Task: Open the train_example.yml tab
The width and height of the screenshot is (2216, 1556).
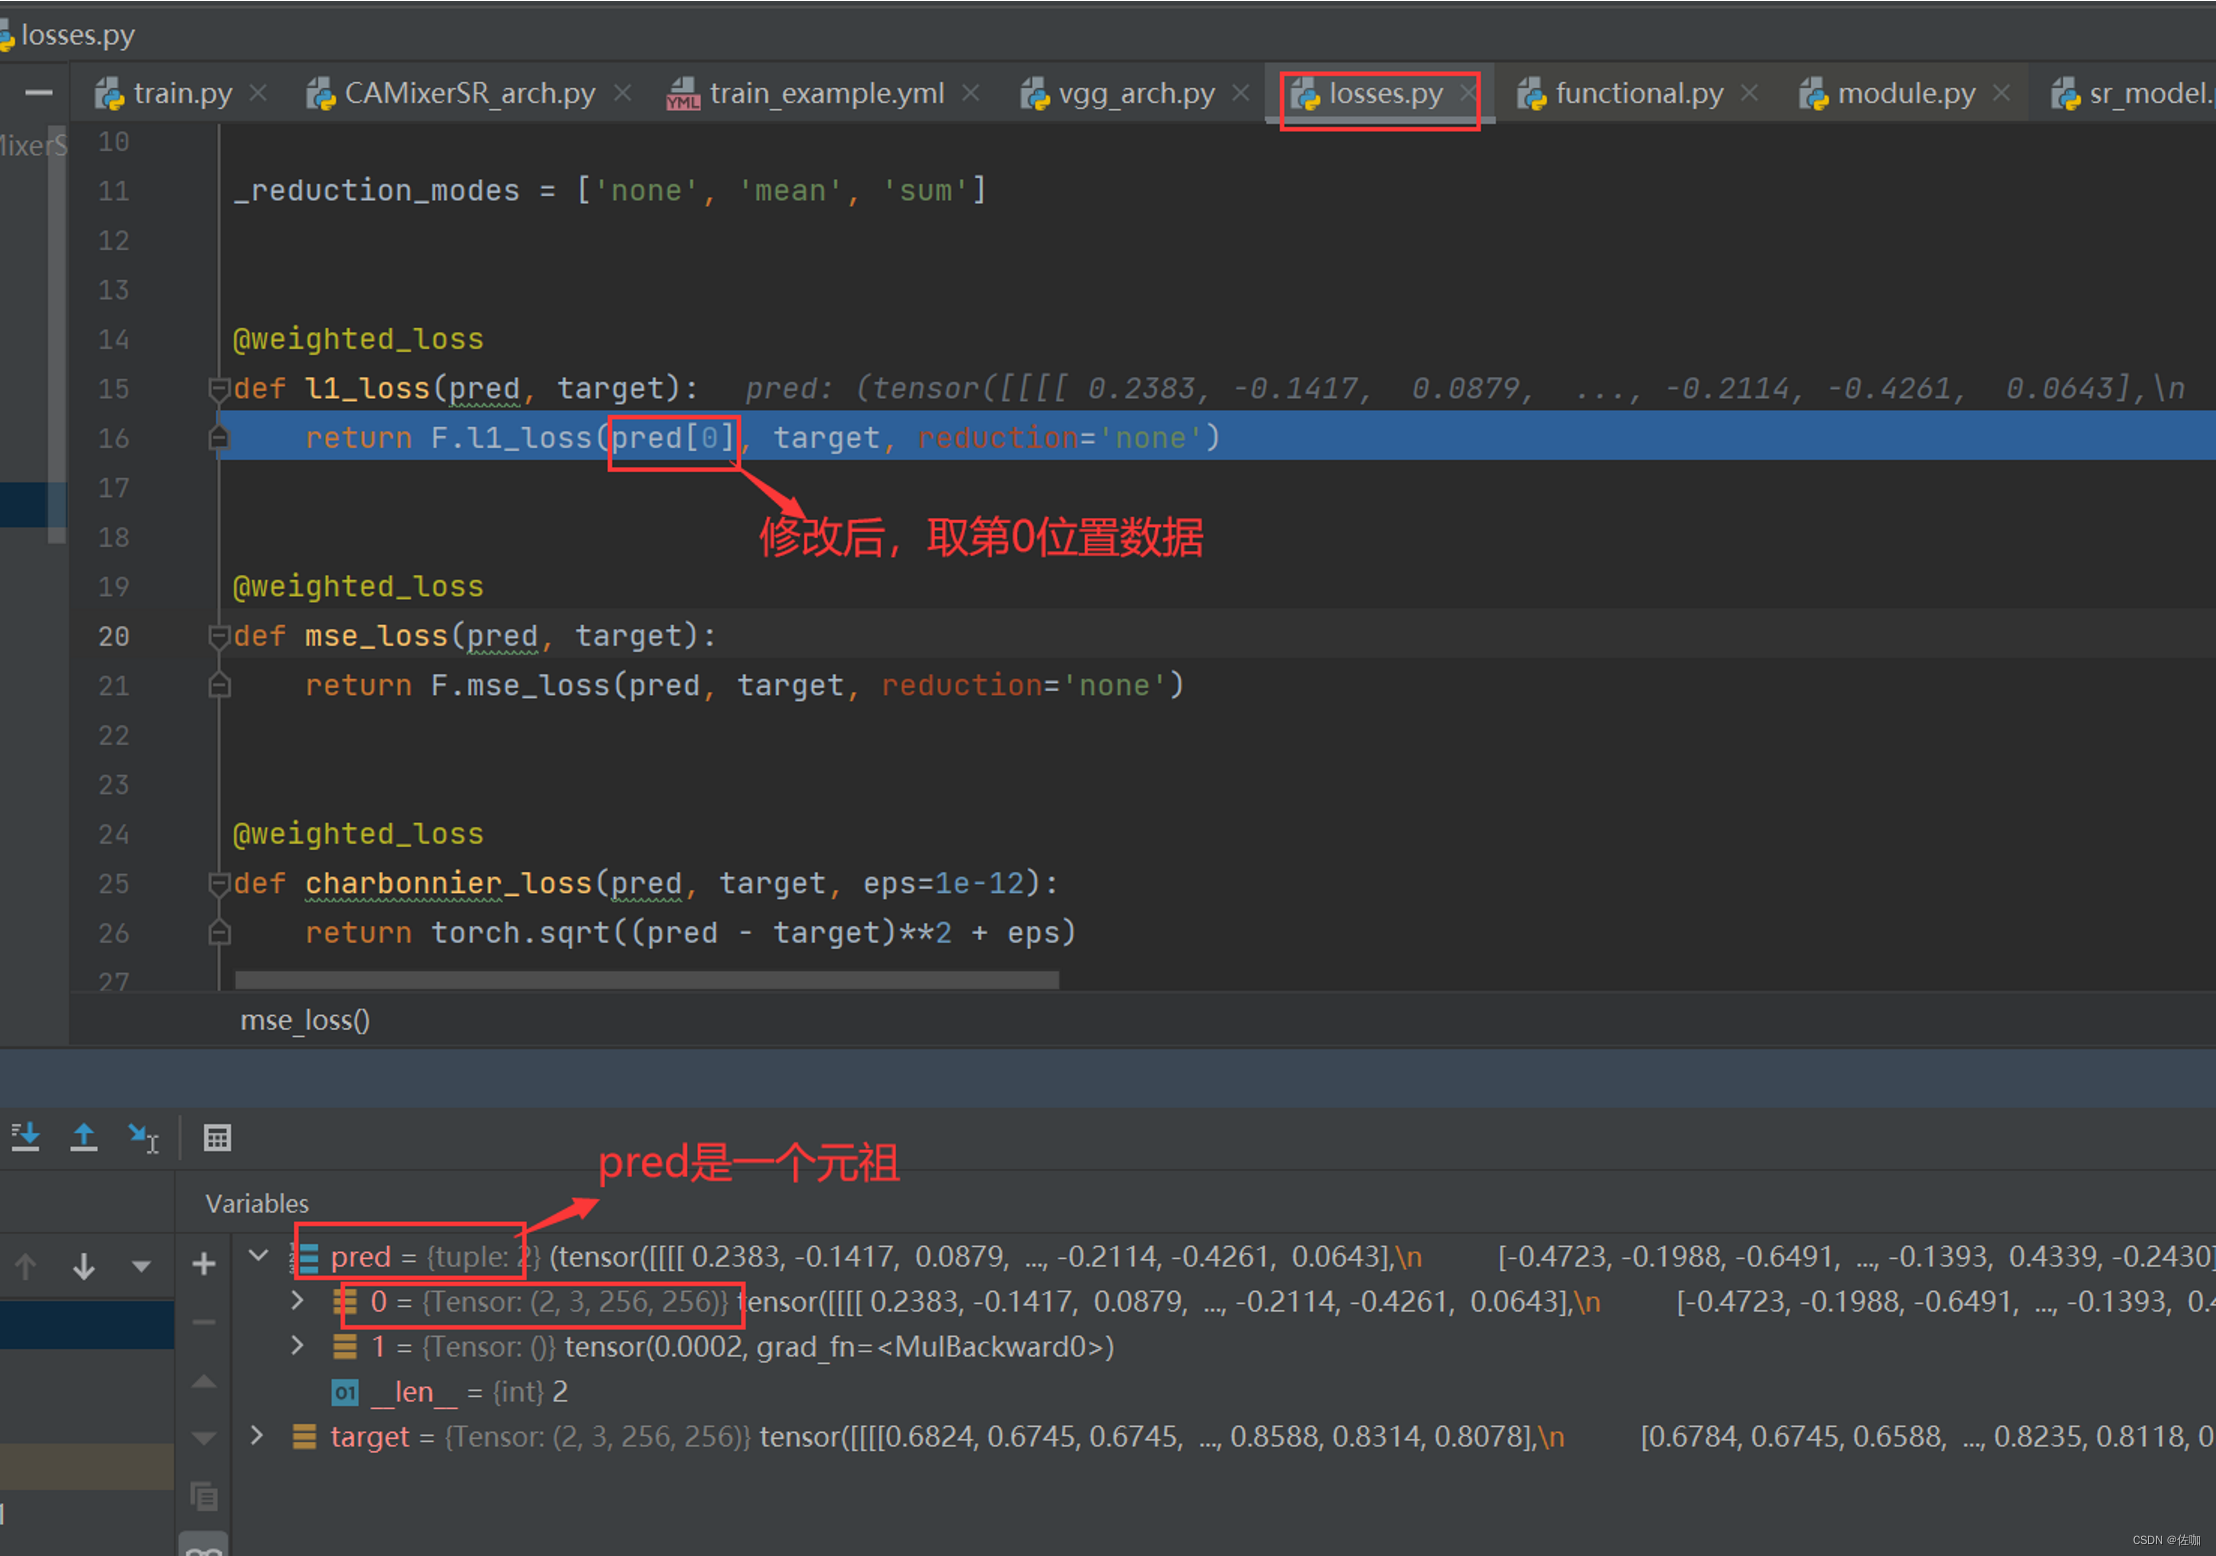Action: (806, 93)
